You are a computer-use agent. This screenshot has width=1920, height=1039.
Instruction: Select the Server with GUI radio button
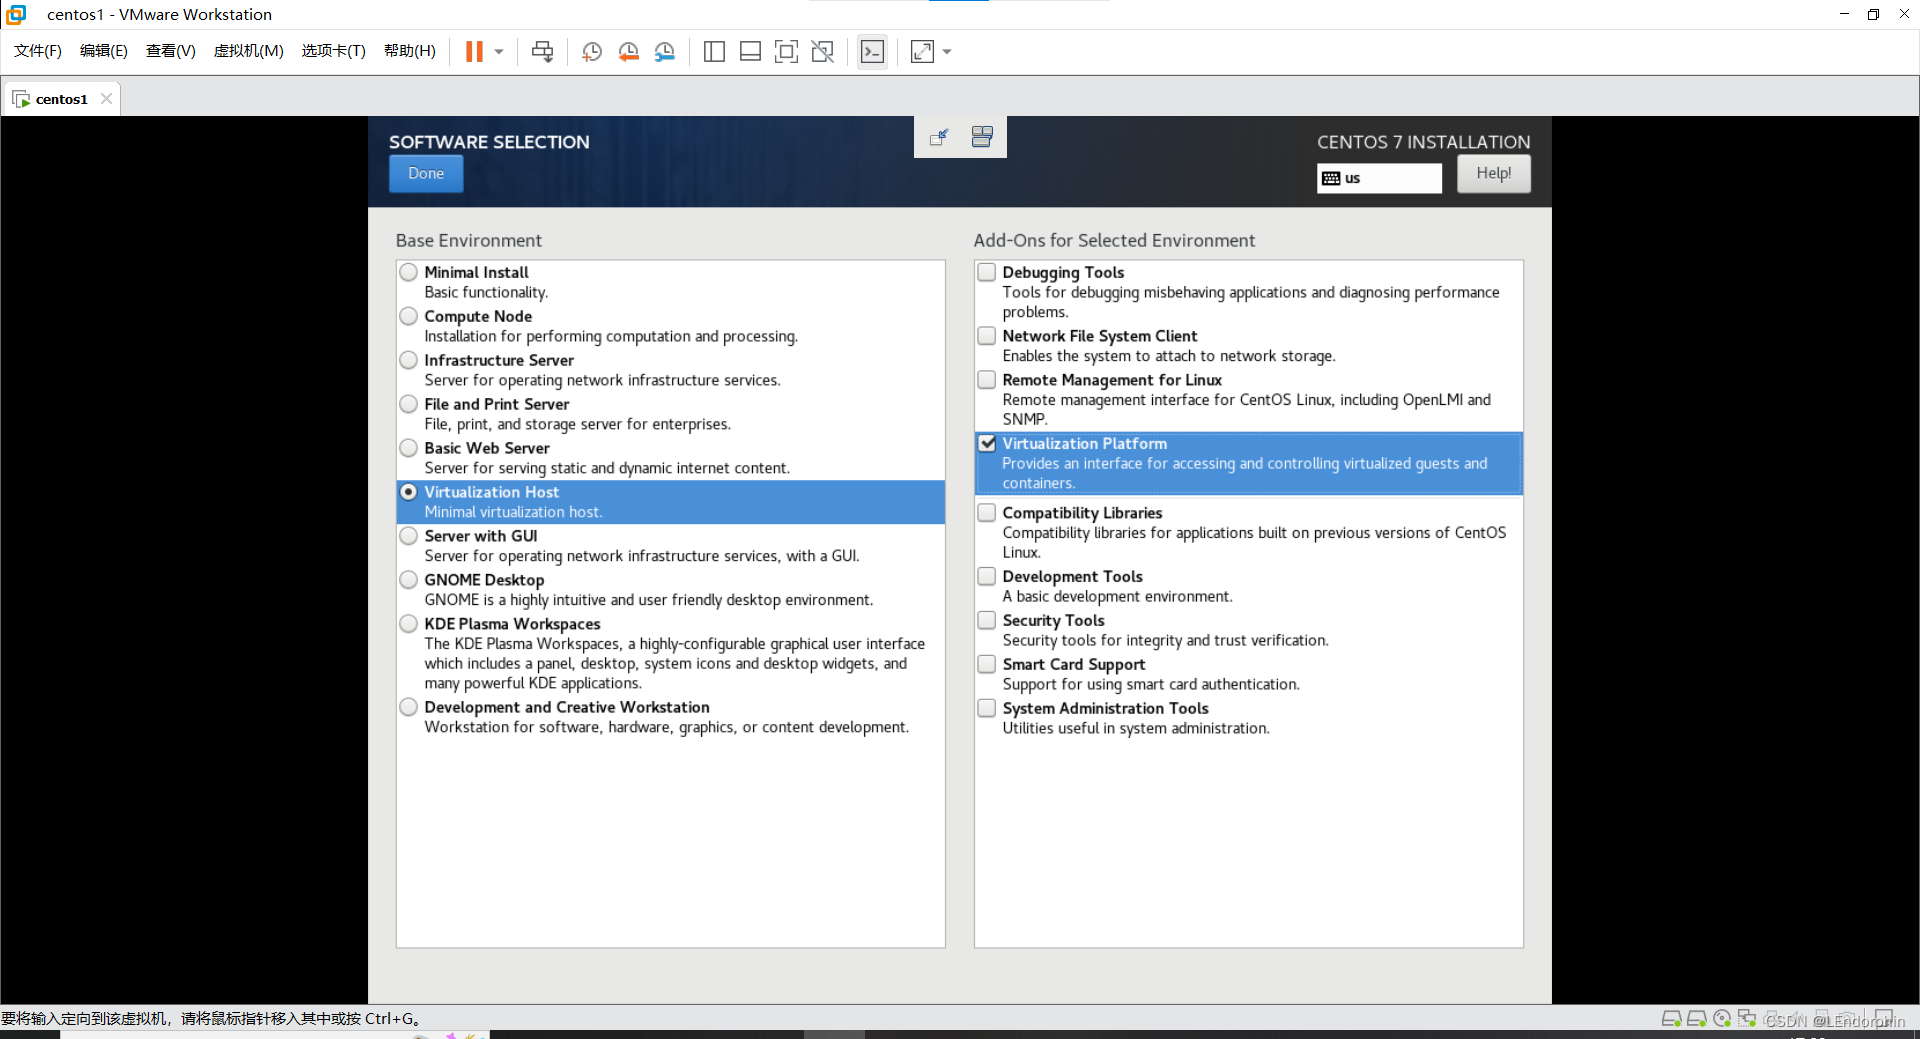tap(409, 536)
